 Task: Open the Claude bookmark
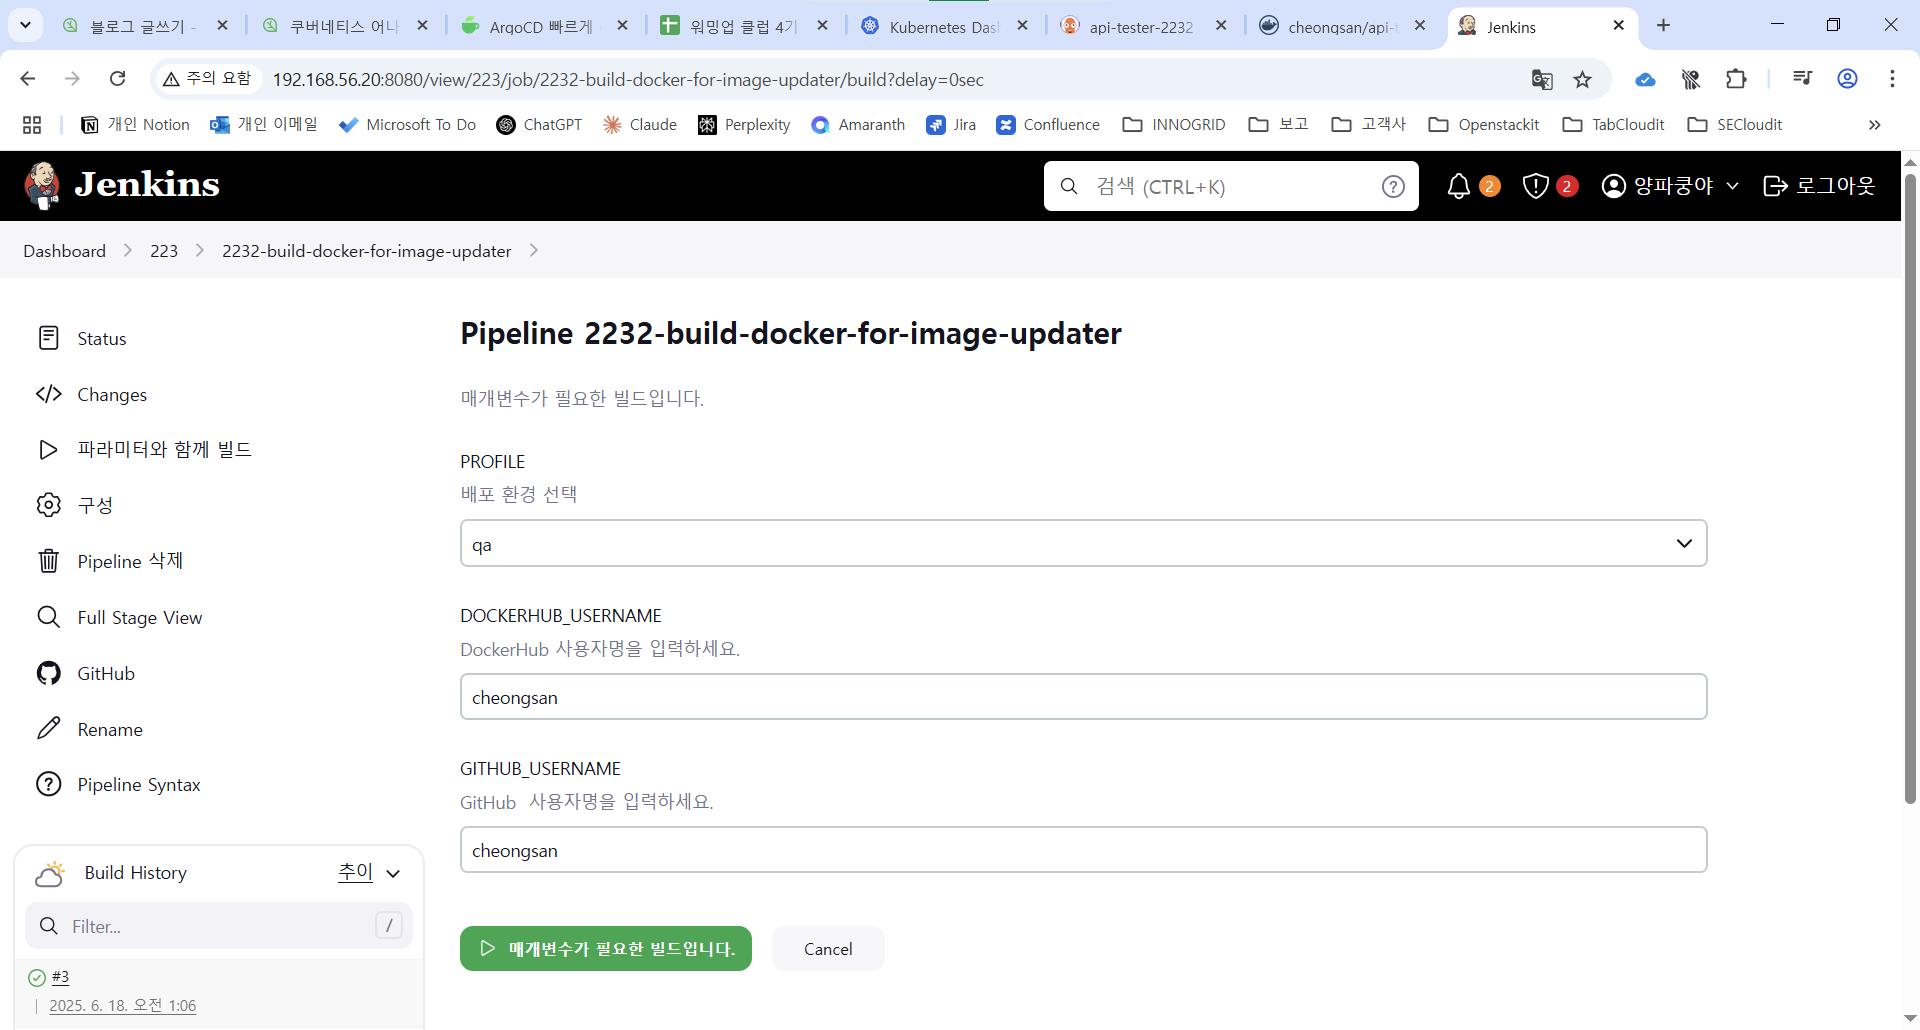pos(640,125)
